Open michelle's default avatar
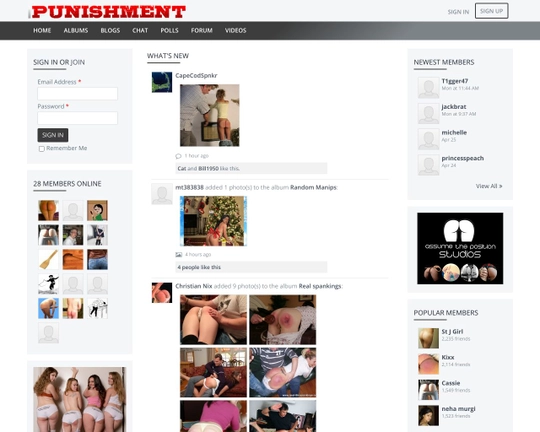 428,139
